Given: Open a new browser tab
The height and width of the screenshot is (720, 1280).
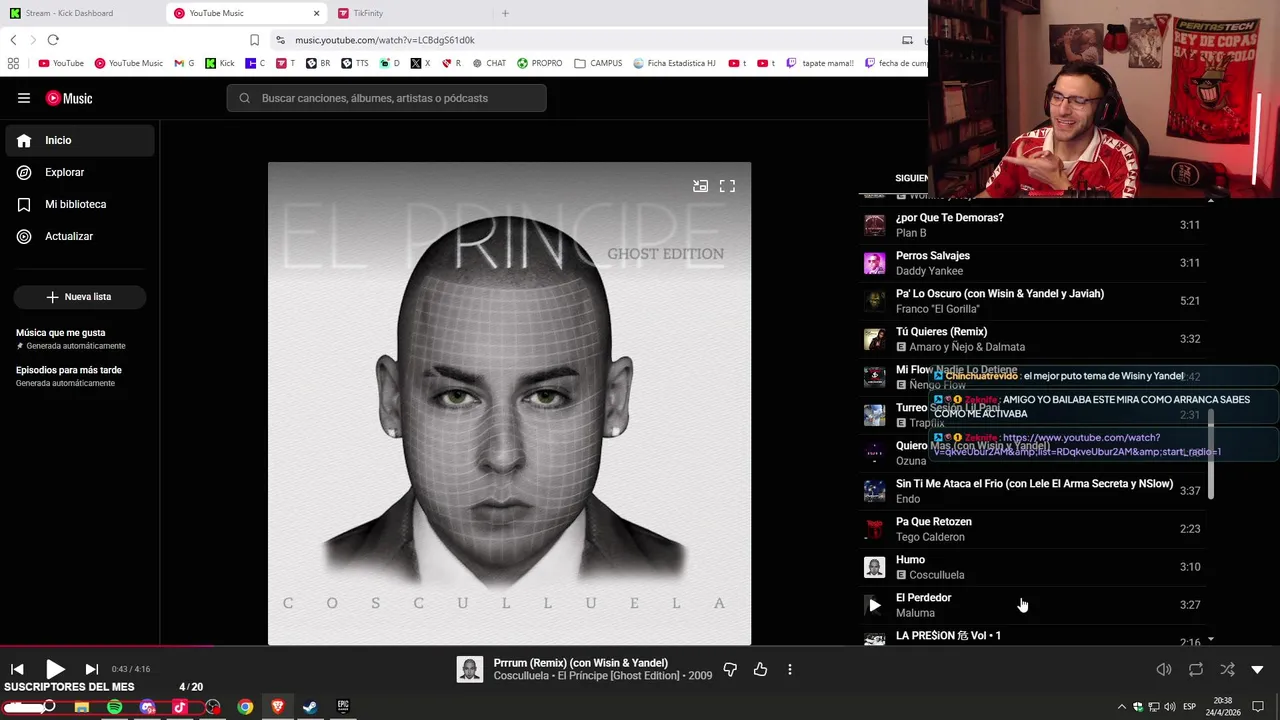Looking at the screenshot, I should click(505, 13).
